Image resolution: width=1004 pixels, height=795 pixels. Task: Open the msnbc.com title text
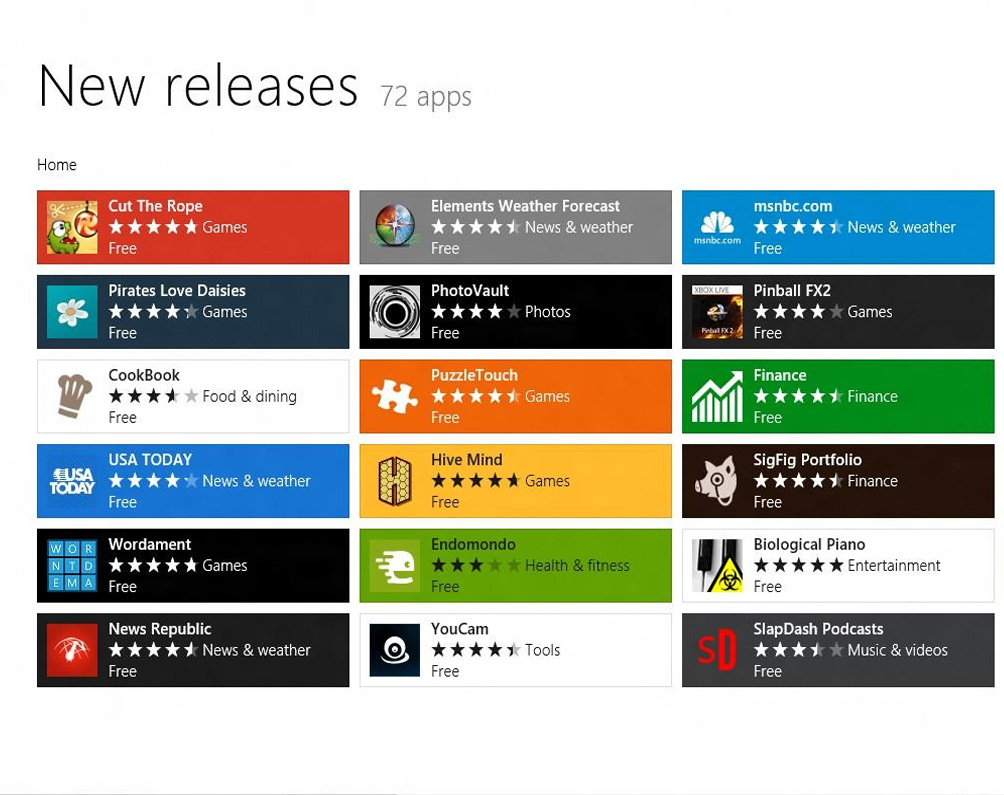tap(793, 206)
